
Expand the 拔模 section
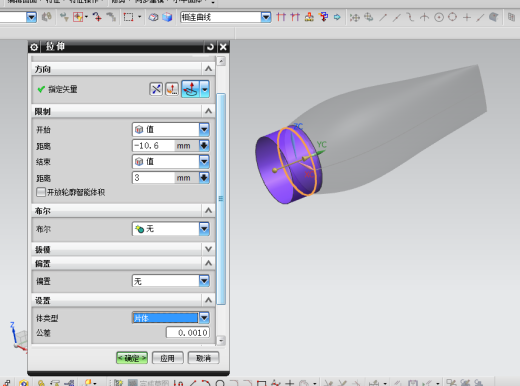pos(208,249)
